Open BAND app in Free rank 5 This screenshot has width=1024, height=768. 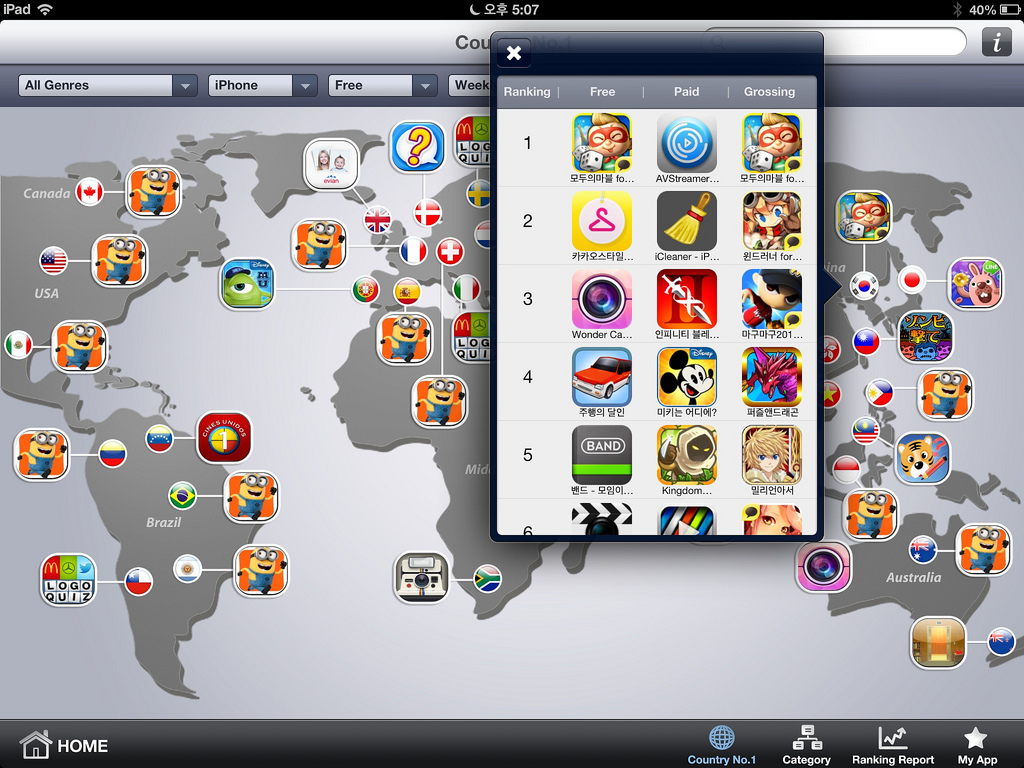click(601, 455)
